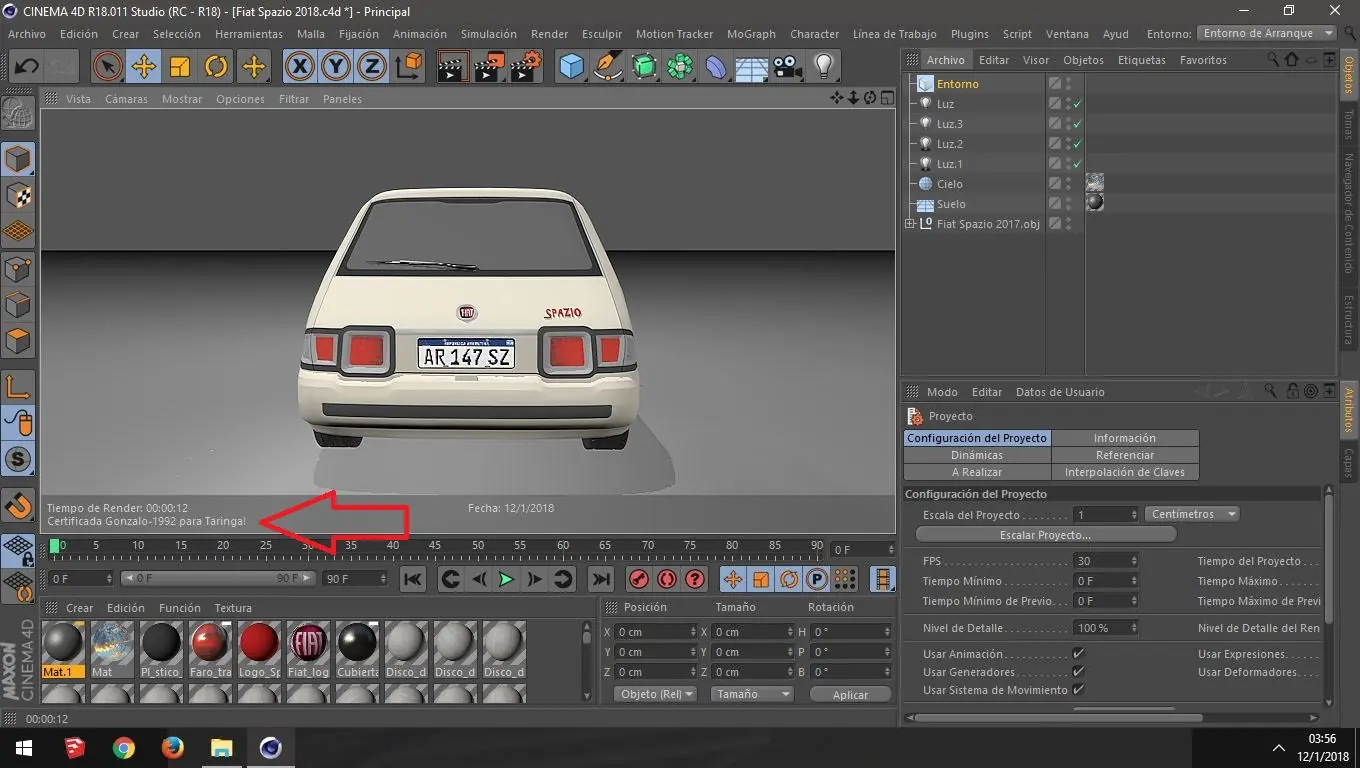Click the magnet Snap icon in left palette
This screenshot has height=768, width=1360.
(18, 506)
